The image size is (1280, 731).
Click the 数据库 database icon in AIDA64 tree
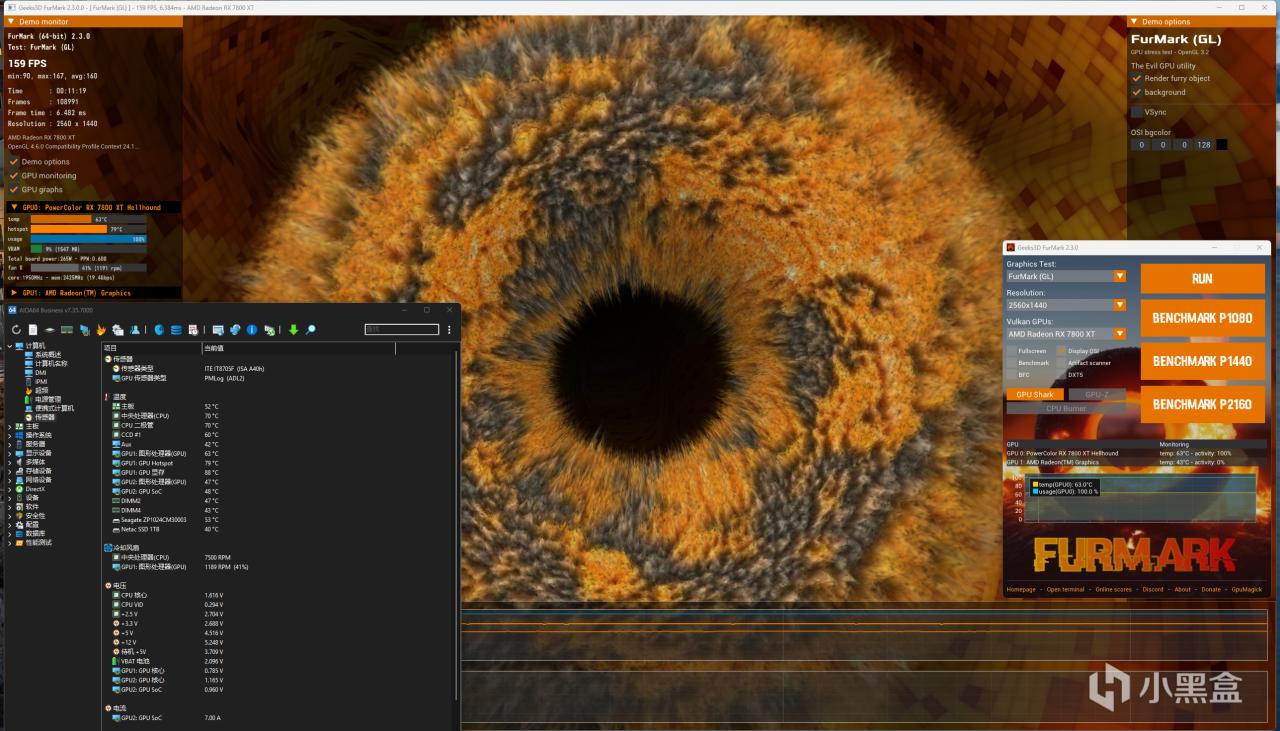point(19,534)
